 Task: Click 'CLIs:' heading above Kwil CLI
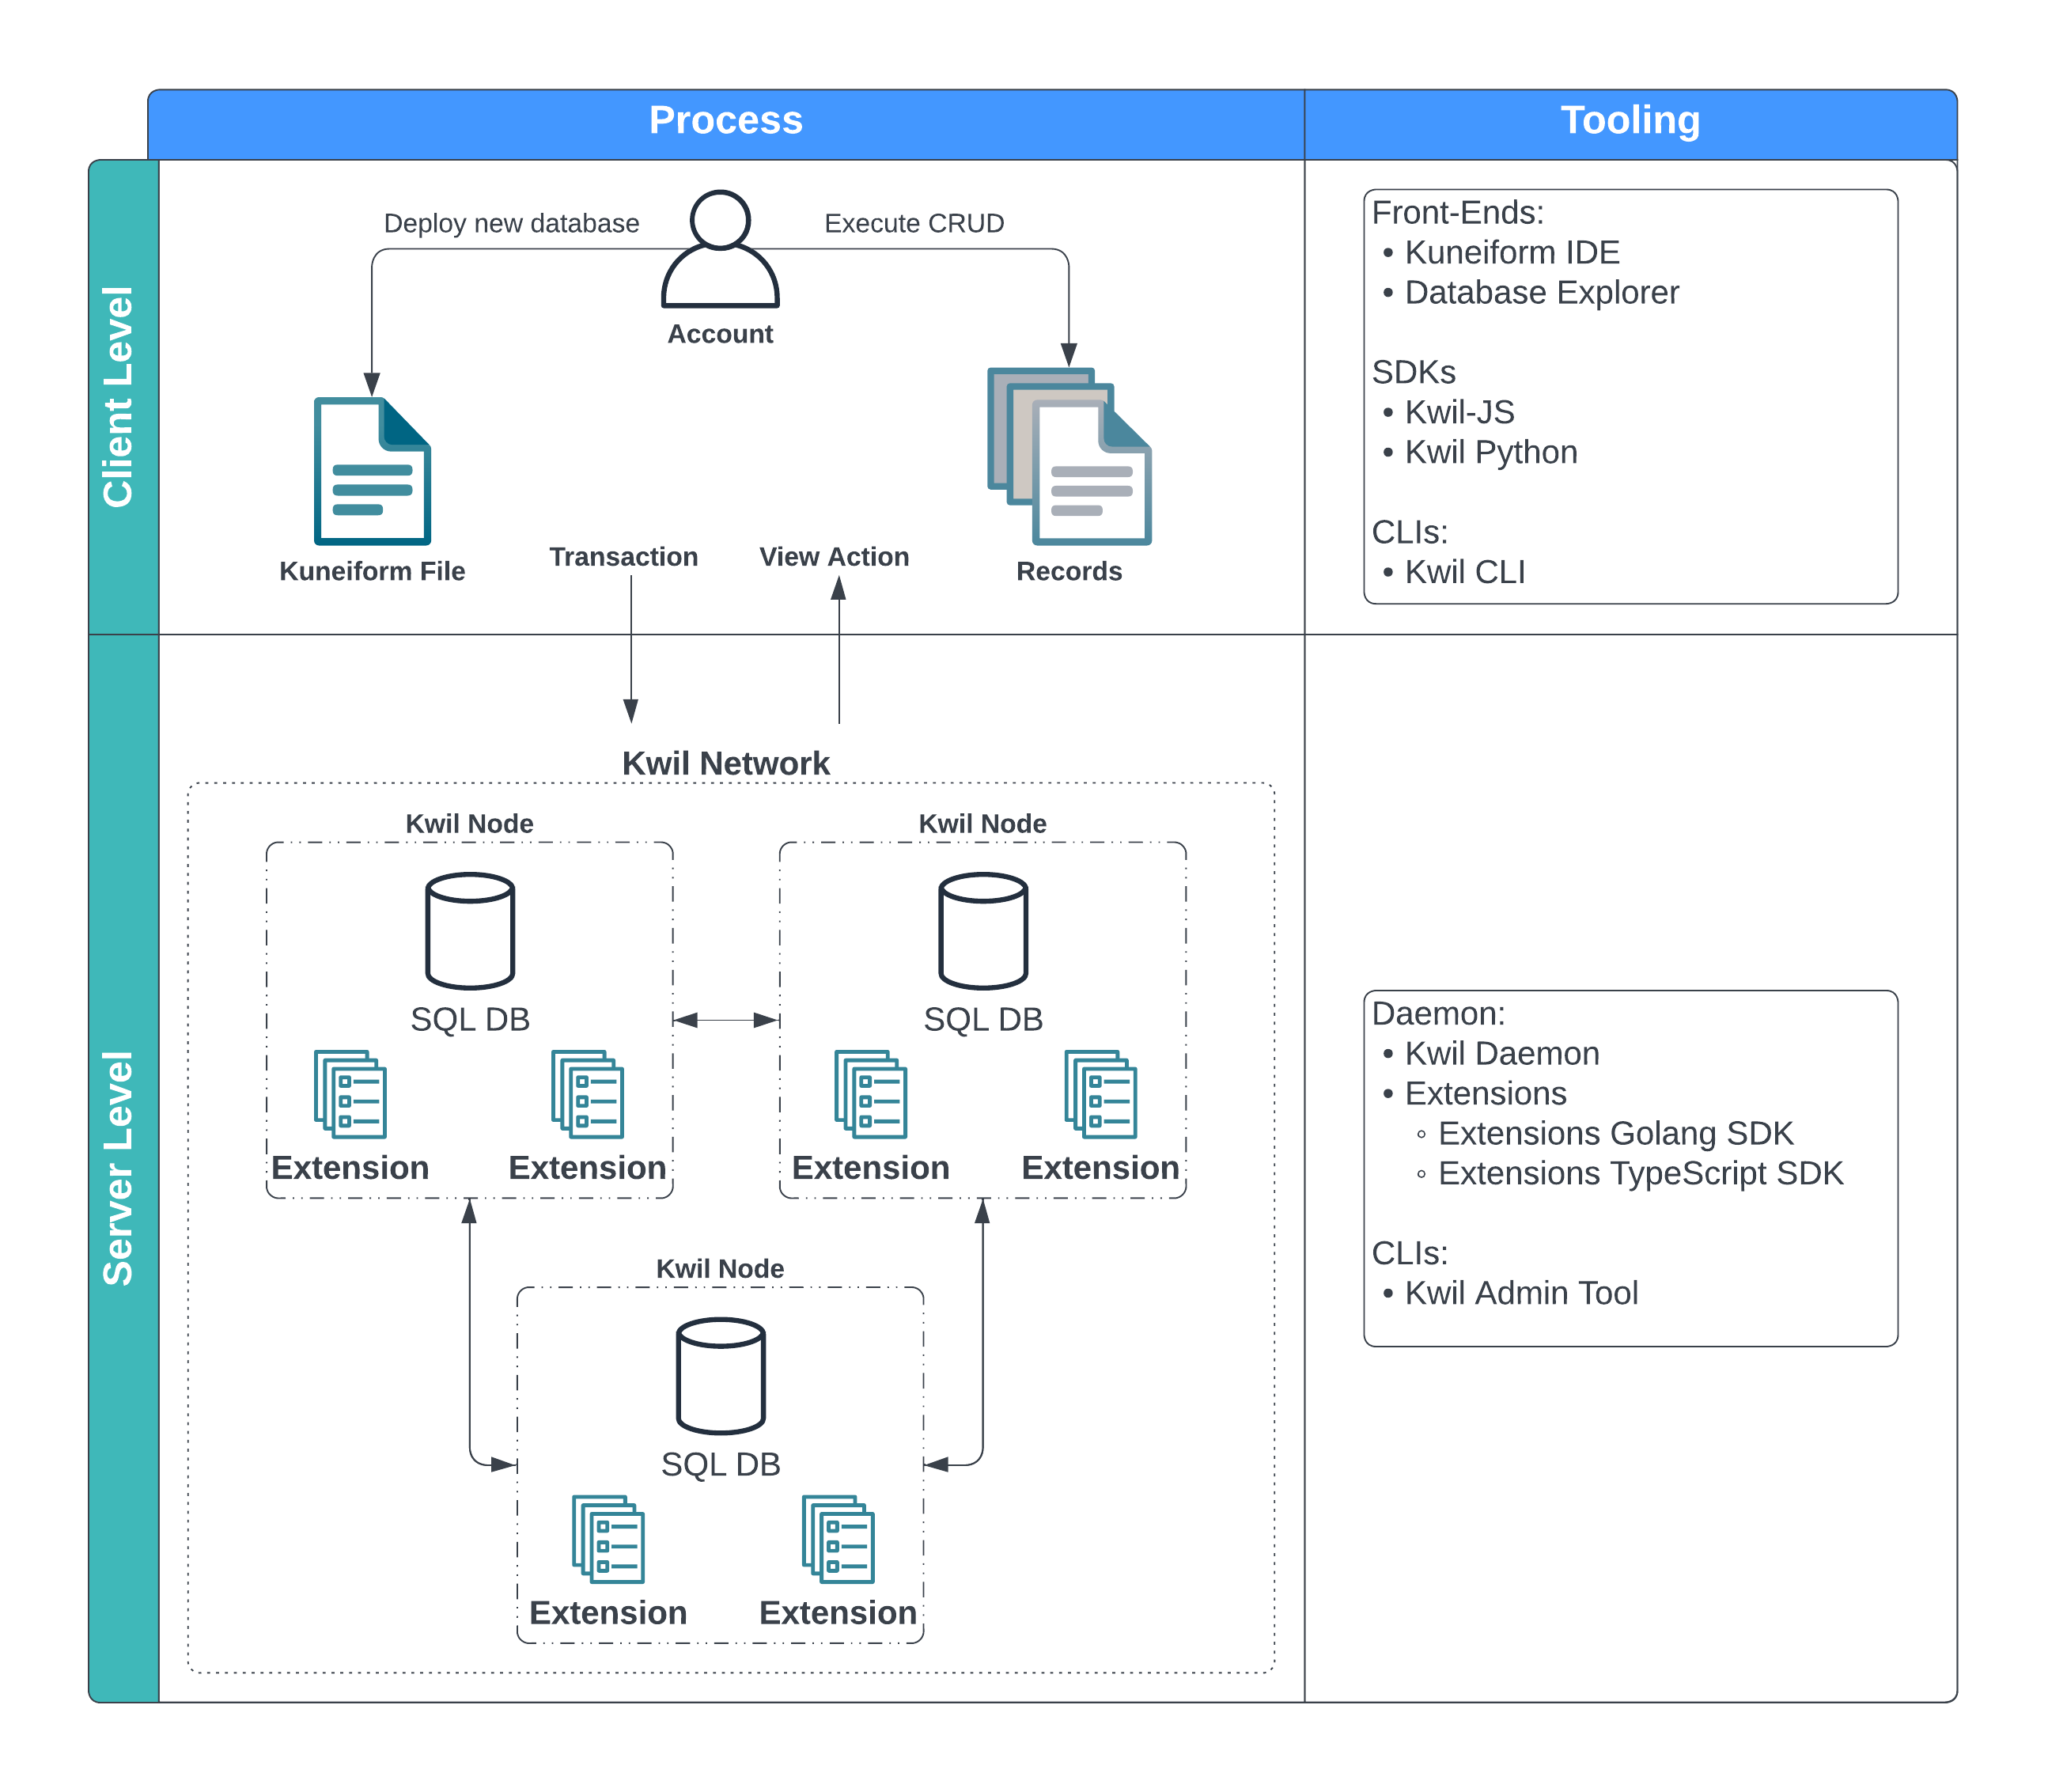[1409, 532]
